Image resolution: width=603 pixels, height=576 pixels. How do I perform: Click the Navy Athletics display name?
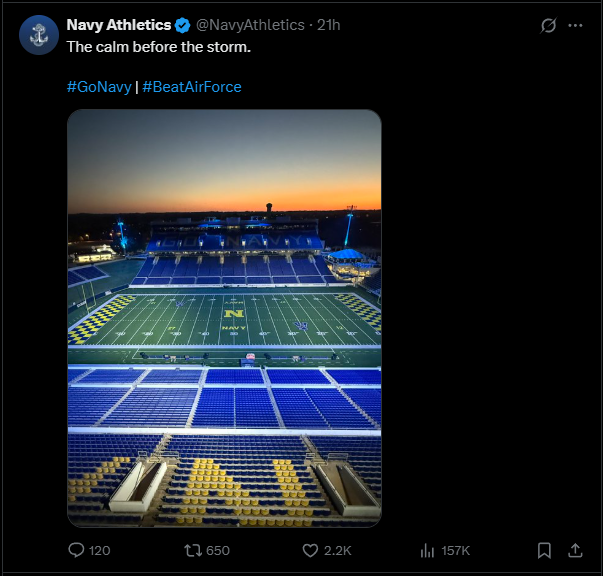[118, 25]
